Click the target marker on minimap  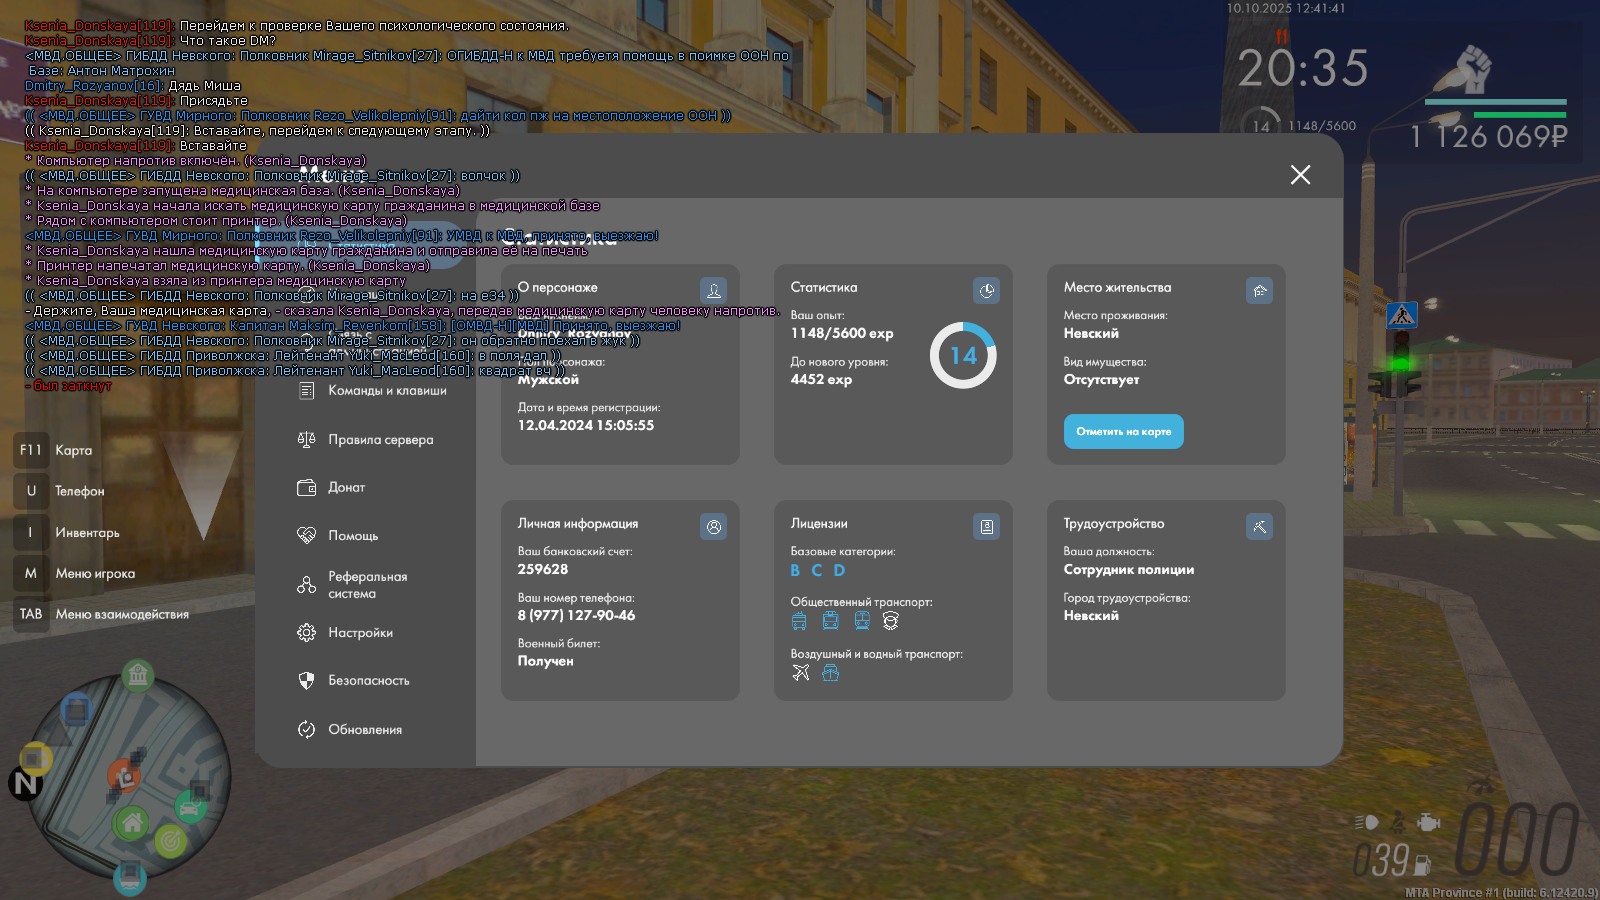click(x=171, y=841)
